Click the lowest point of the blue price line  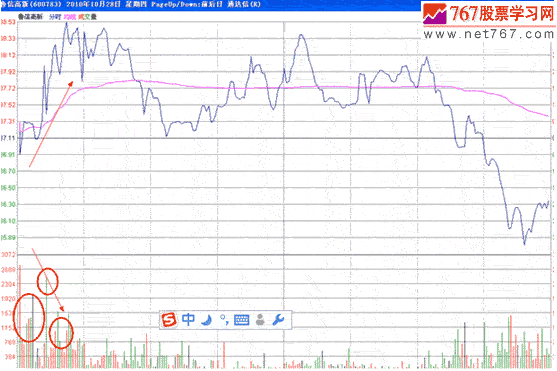click(524, 243)
